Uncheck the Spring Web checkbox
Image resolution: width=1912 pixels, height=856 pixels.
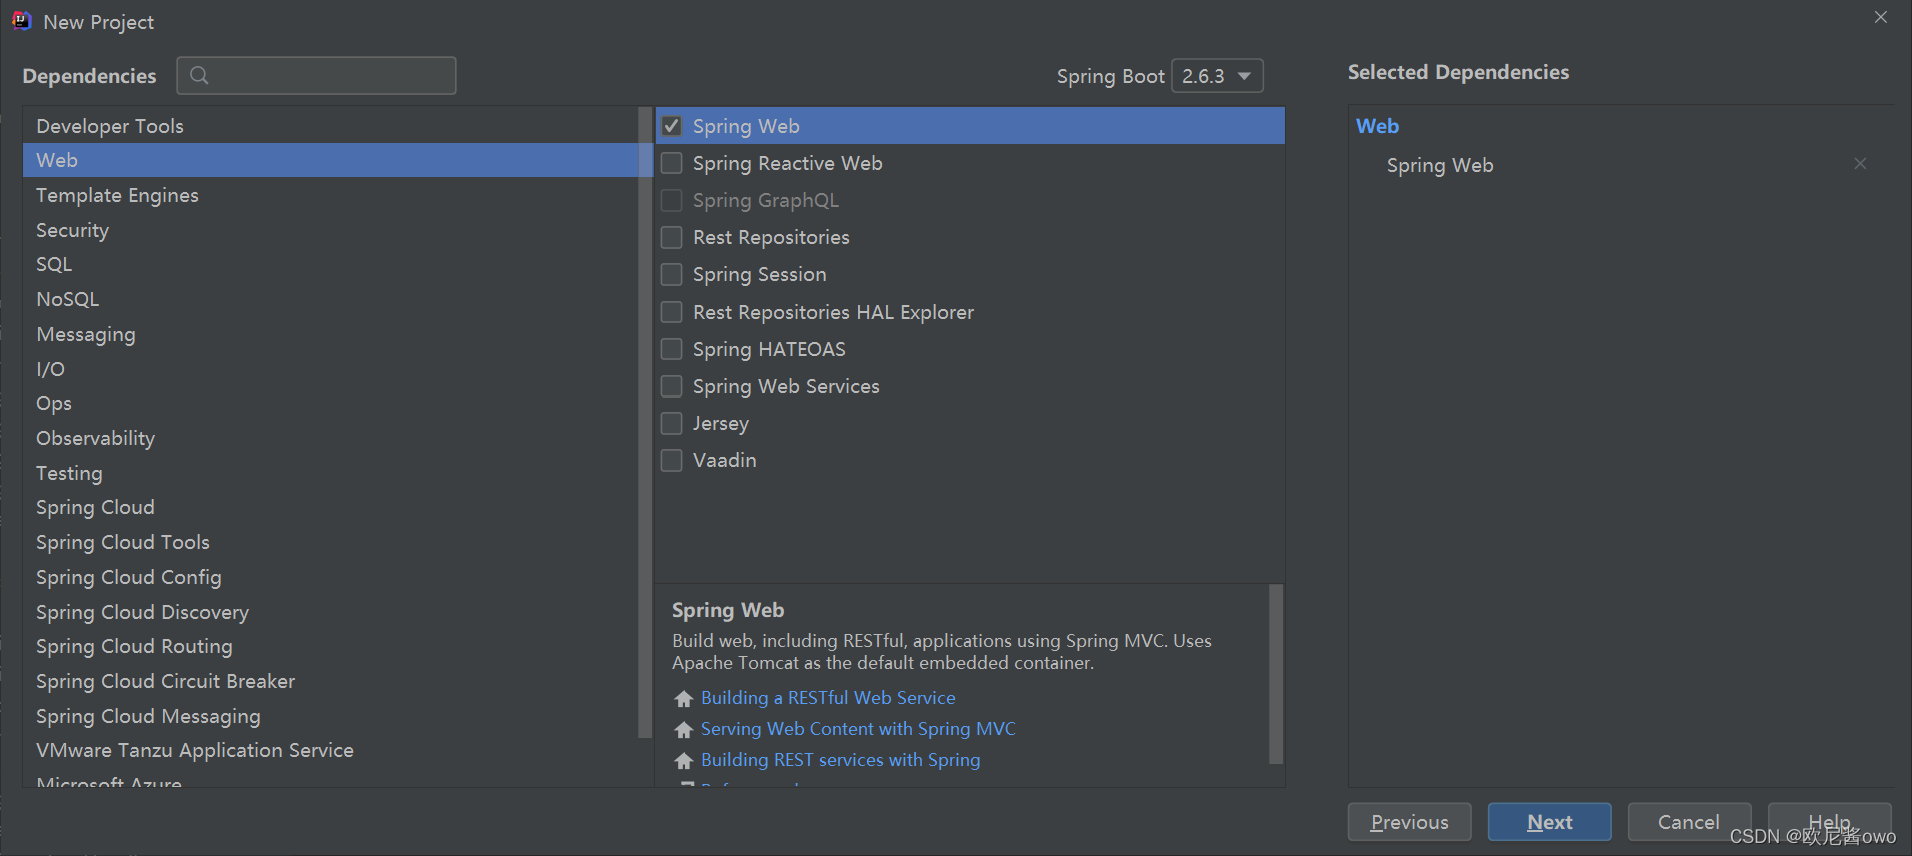[x=672, y=126]
